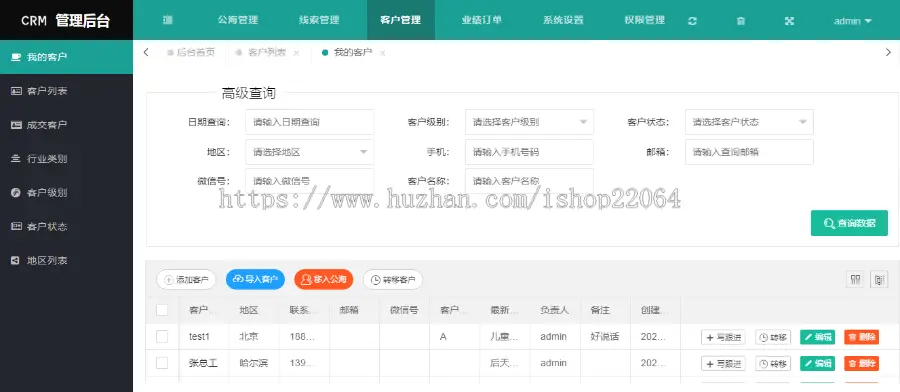Click the 添加客户 button
The width and height of the screenshot is (900, 392).
[186, 280]
